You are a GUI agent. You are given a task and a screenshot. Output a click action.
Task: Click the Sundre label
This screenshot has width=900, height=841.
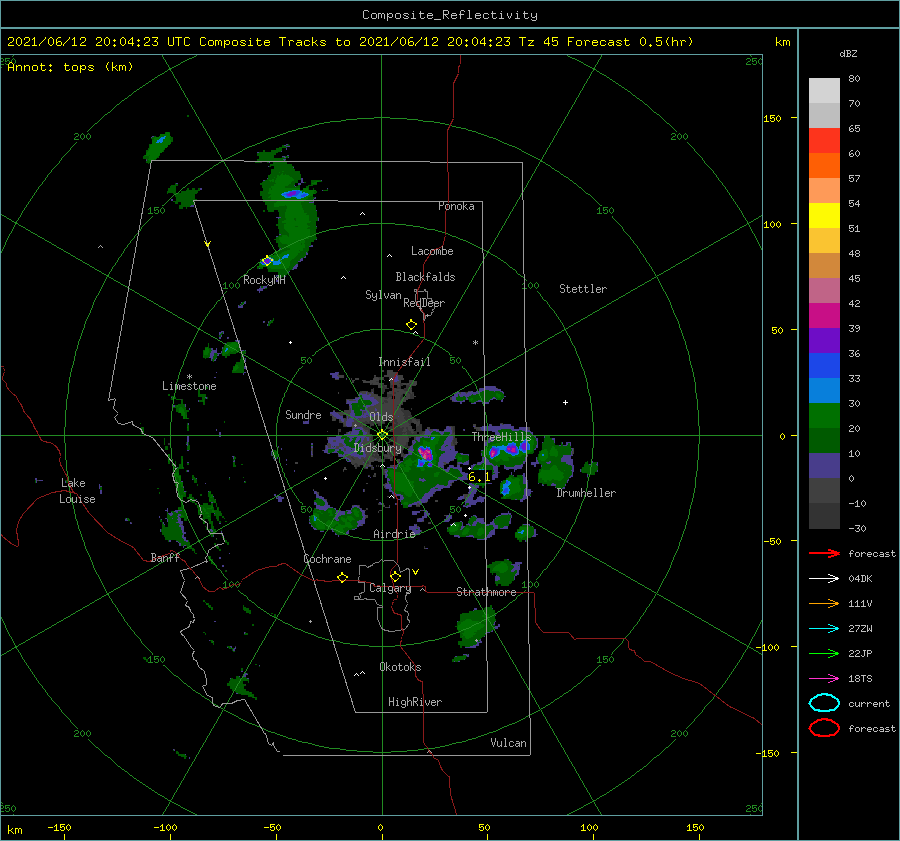(x=303, y=414)
